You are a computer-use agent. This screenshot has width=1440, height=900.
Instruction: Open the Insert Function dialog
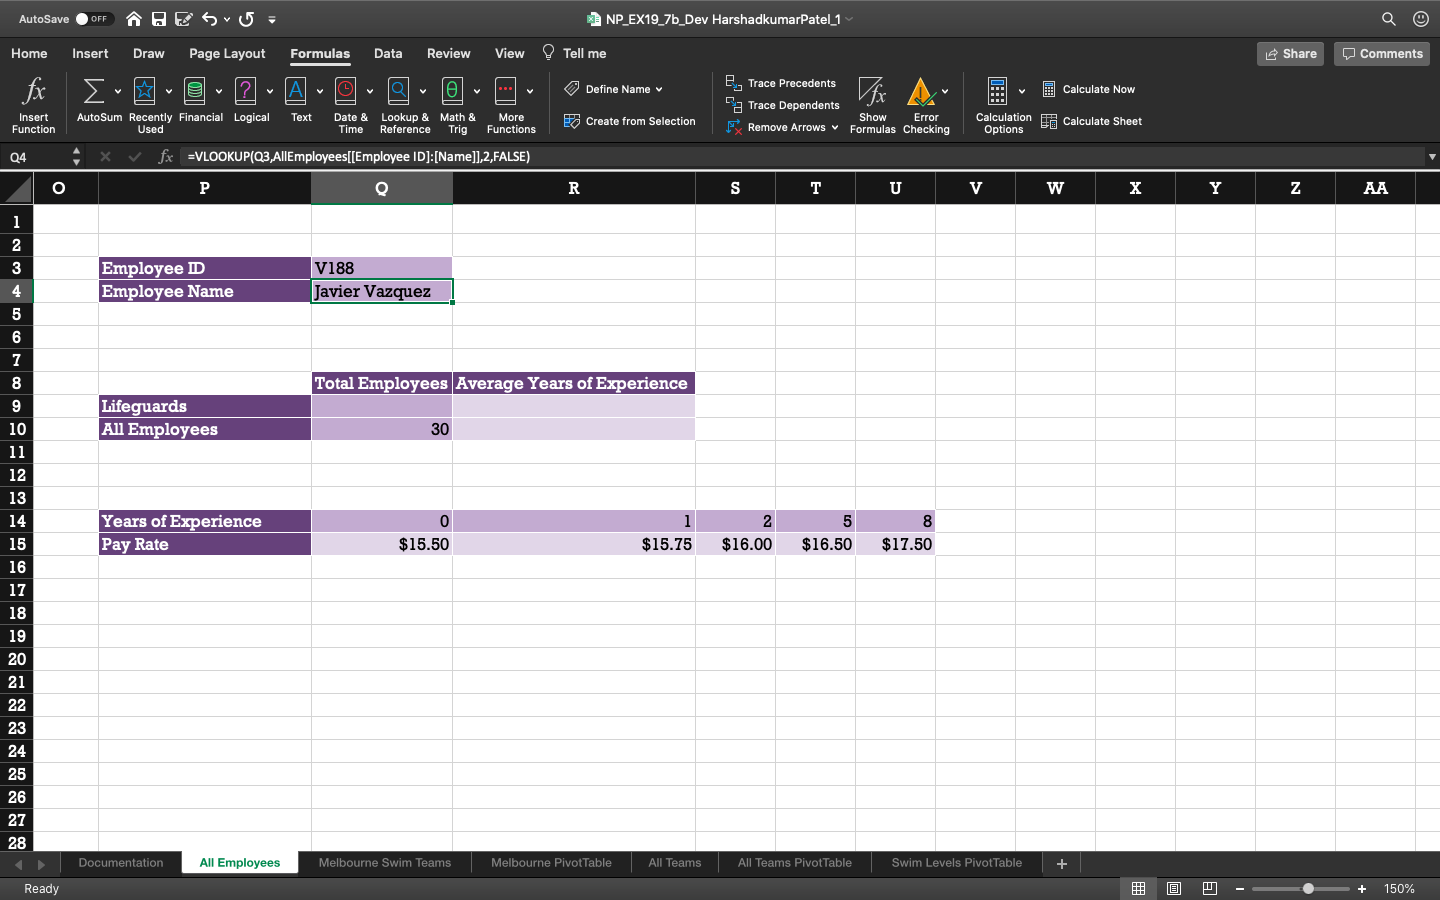(x=33, y=103)
